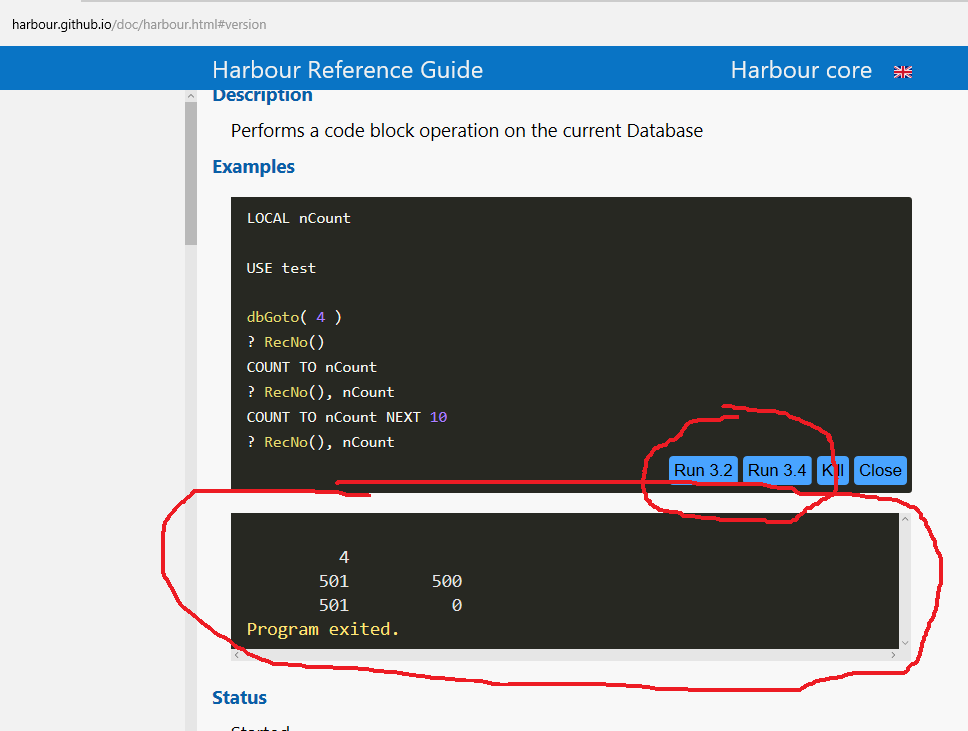Click the Status section heading
968x731 pixels.
pos(239,698)
